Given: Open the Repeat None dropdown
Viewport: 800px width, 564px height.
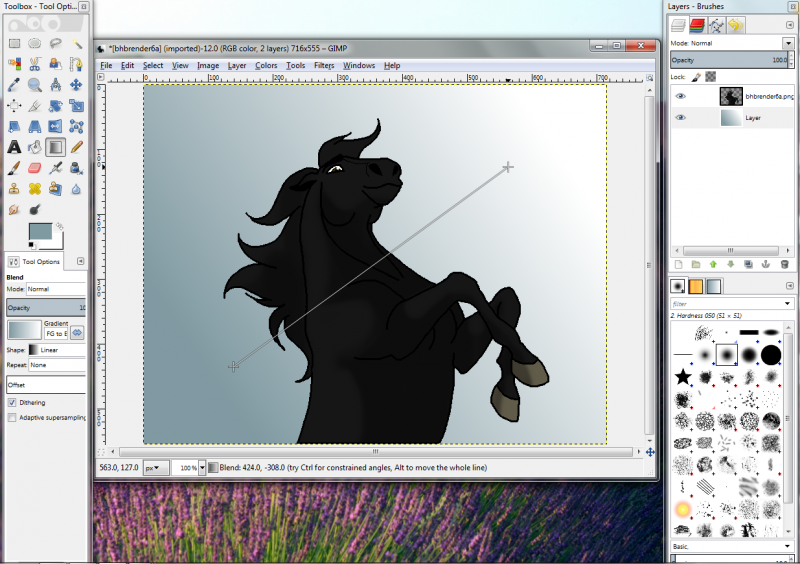Looking at the screenshot, I should (x=57, y=365).
